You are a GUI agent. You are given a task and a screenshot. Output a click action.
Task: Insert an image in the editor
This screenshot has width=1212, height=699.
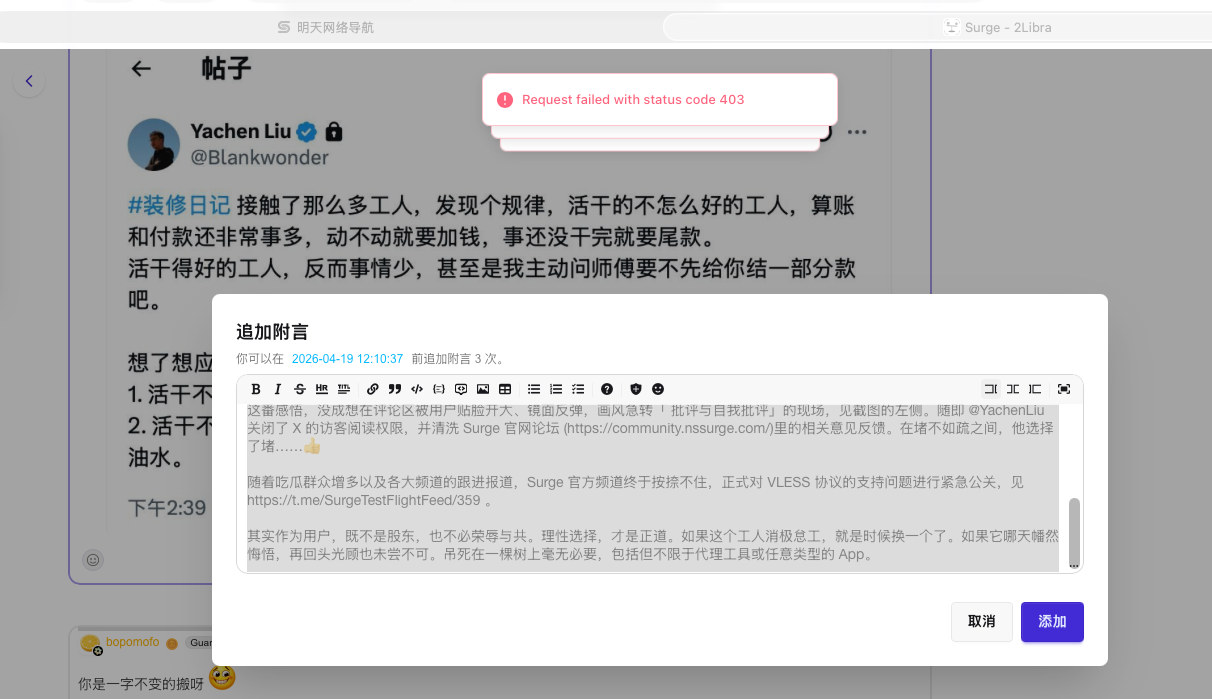[x=483, y=389]
